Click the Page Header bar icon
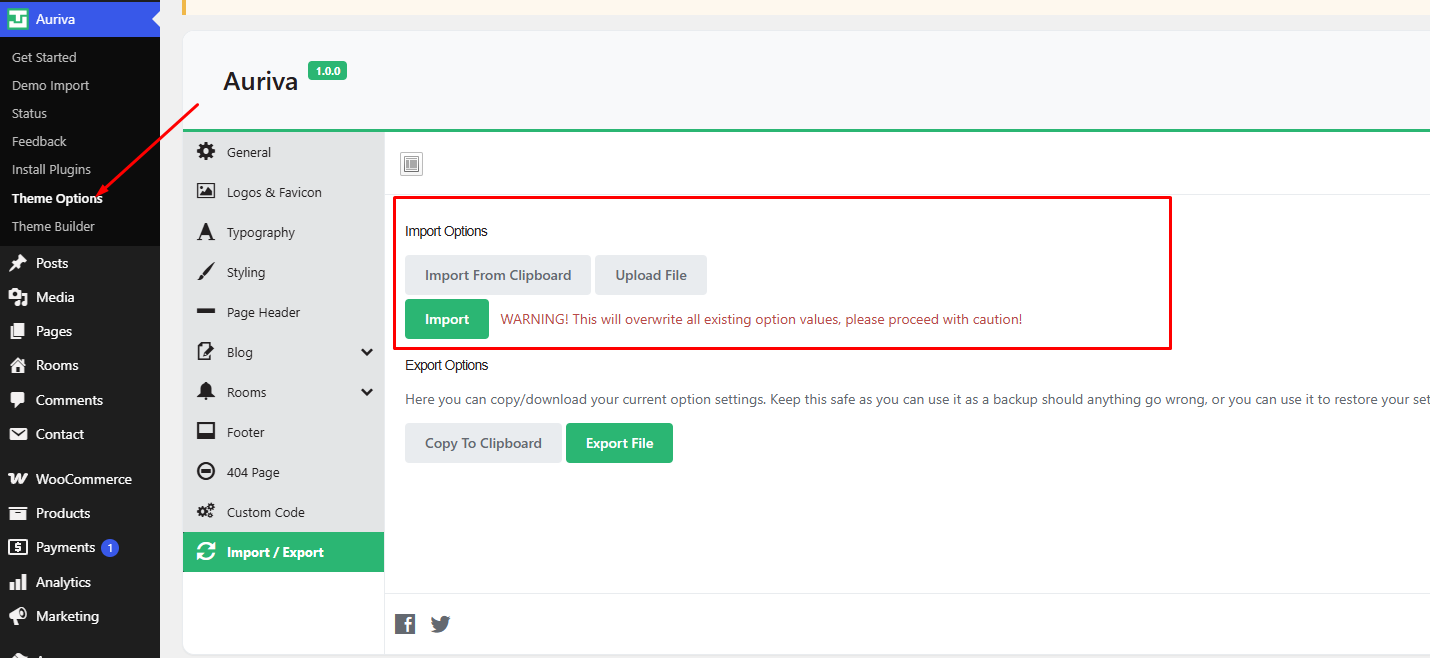Screen dimensions: 1430x658 [x=206, y=312]
